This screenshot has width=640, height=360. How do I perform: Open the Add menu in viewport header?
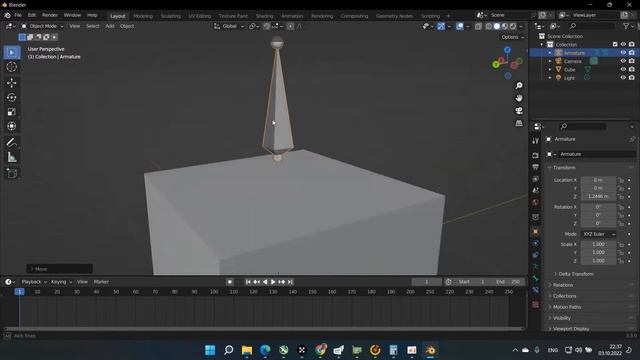tap(110, 26)
